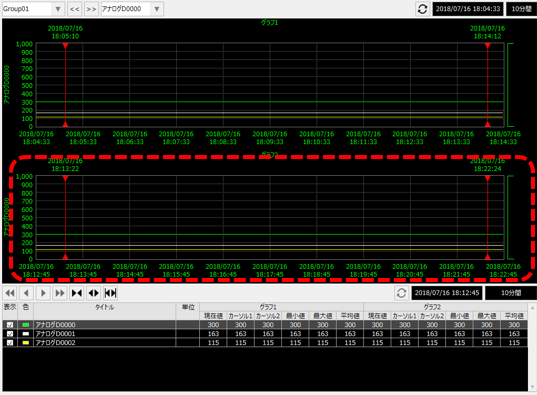The height and width of the screenshot is (395, 537).
Task: Refresh graph 1 with top reload icon
Action: (x=422, y=9)
